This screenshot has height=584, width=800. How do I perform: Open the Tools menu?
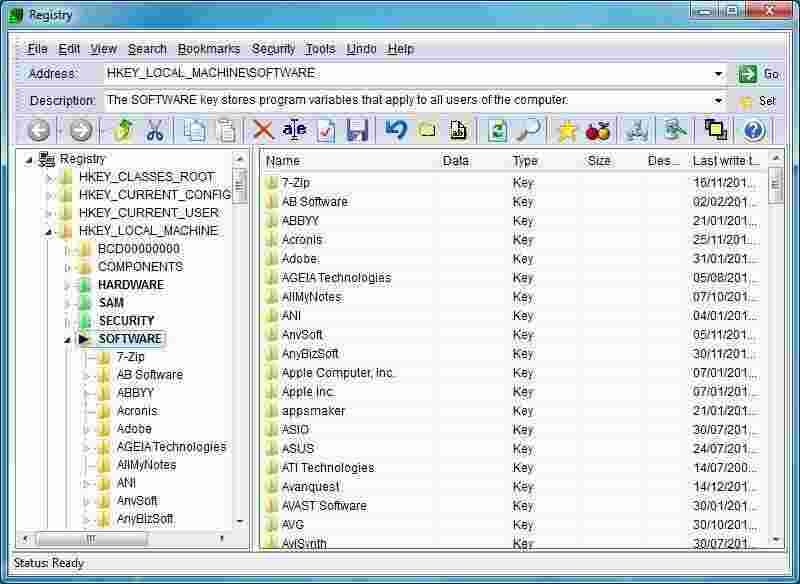pos(319,48)
